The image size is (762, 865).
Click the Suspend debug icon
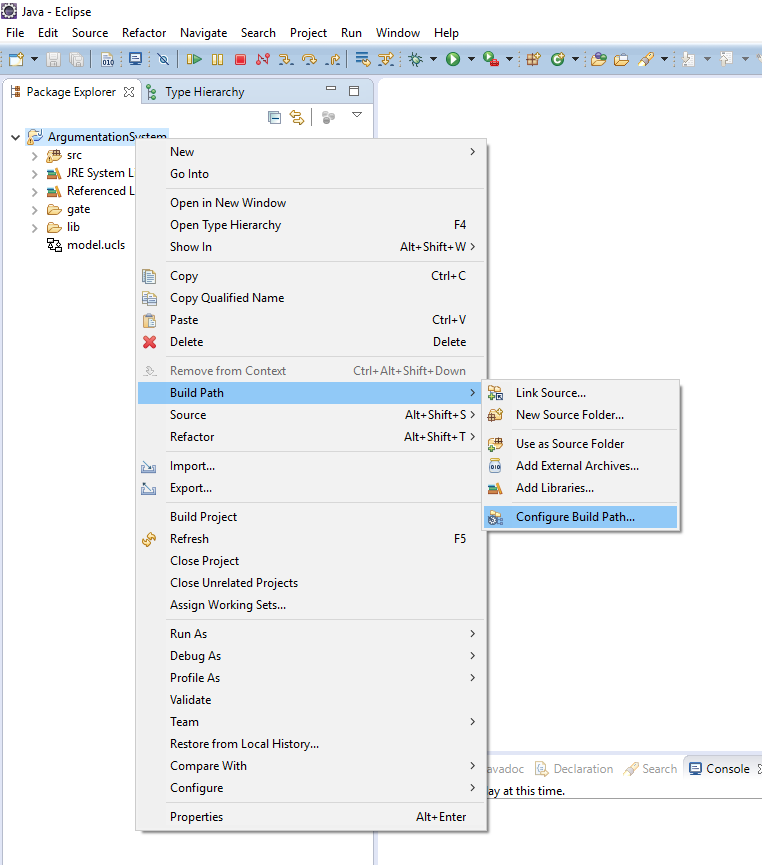217,59
